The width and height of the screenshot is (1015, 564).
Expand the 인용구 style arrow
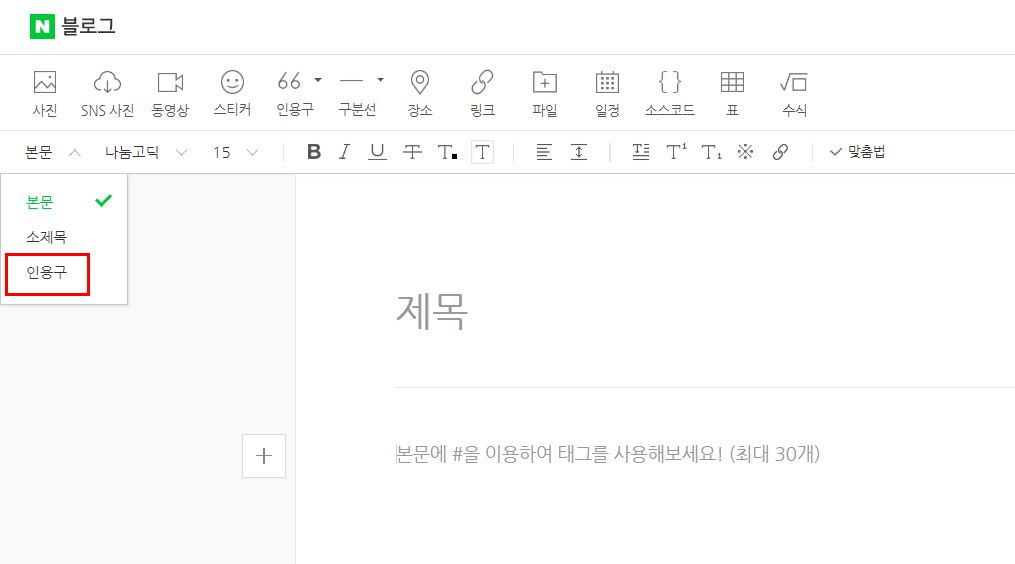(x=318, y=80)
